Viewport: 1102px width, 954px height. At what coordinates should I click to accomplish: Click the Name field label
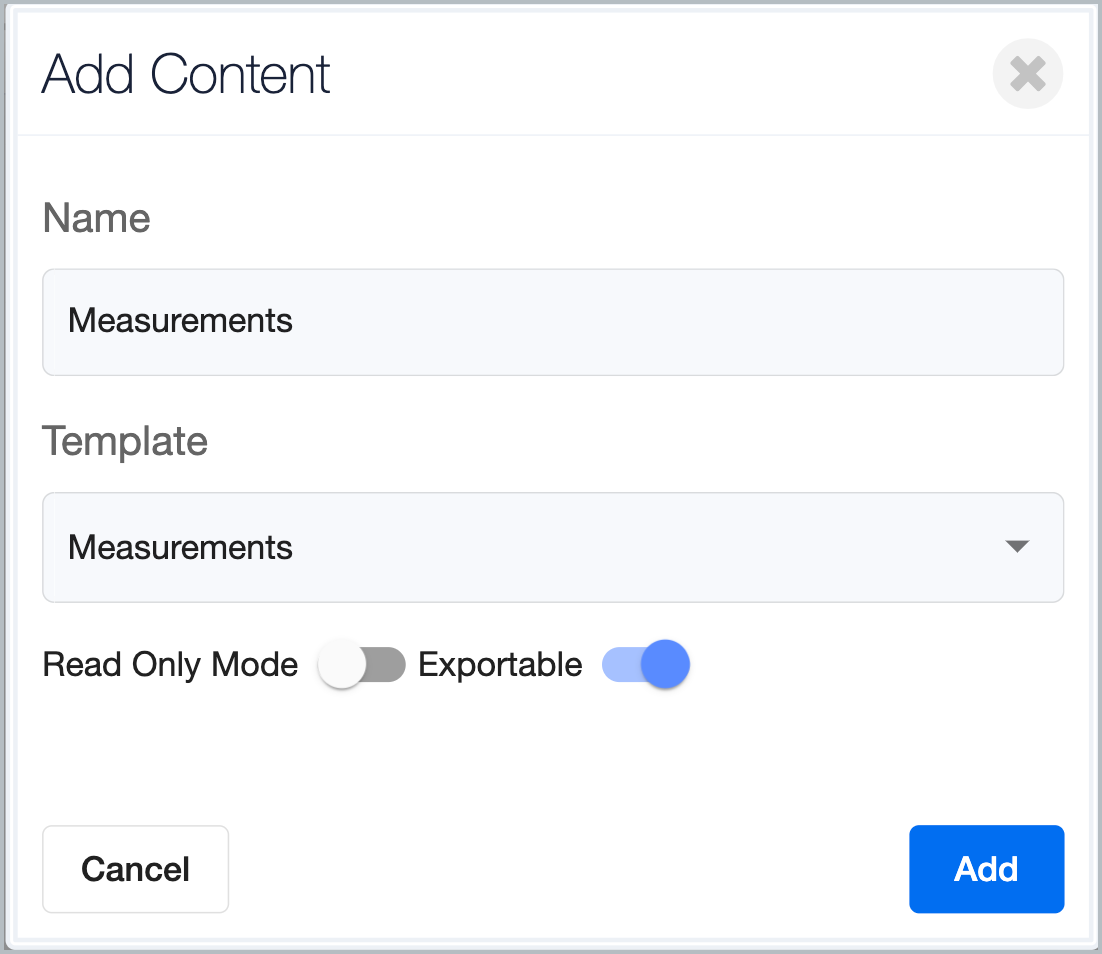pyautogui.click(x=96, y=218)
